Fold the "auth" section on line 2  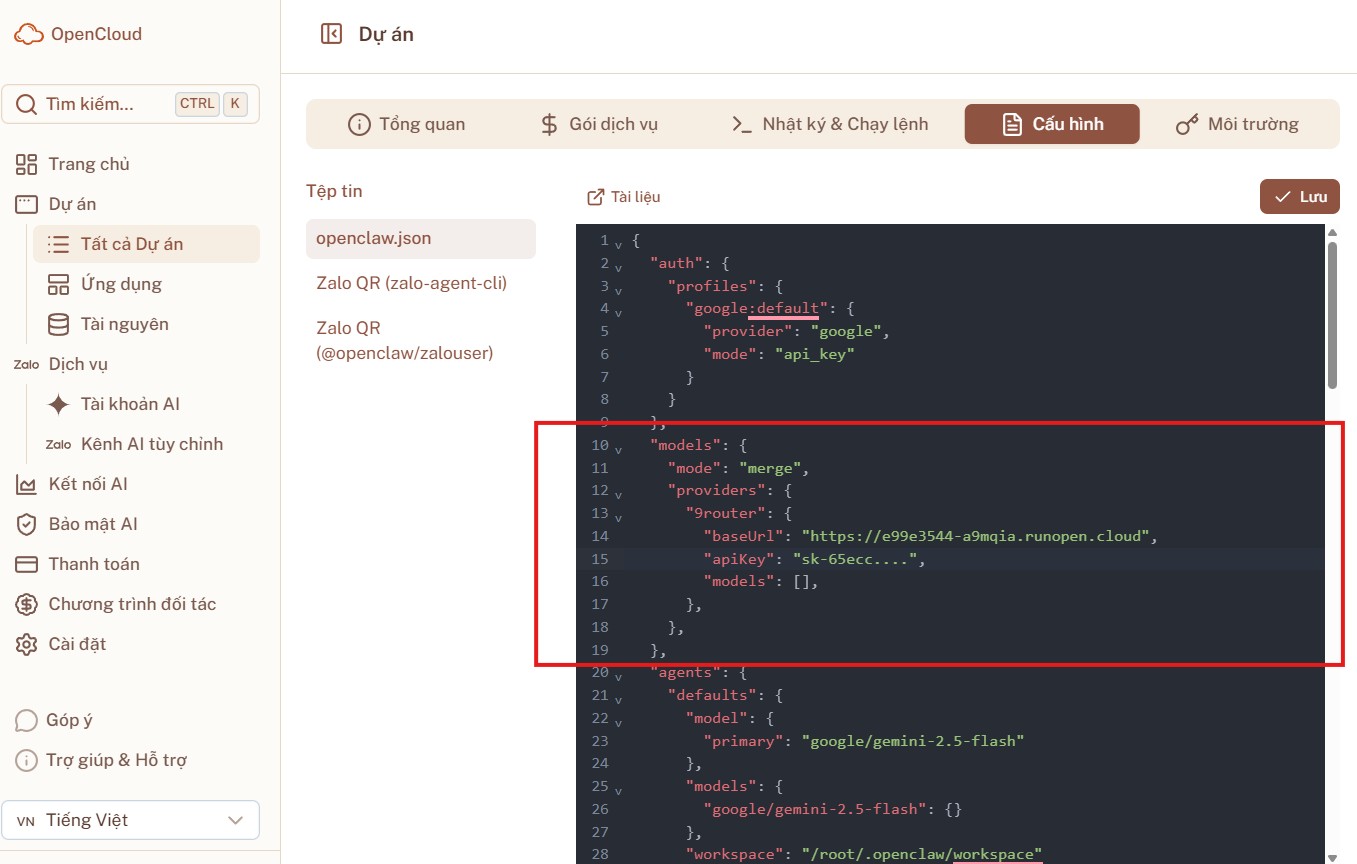coord(618,265)
